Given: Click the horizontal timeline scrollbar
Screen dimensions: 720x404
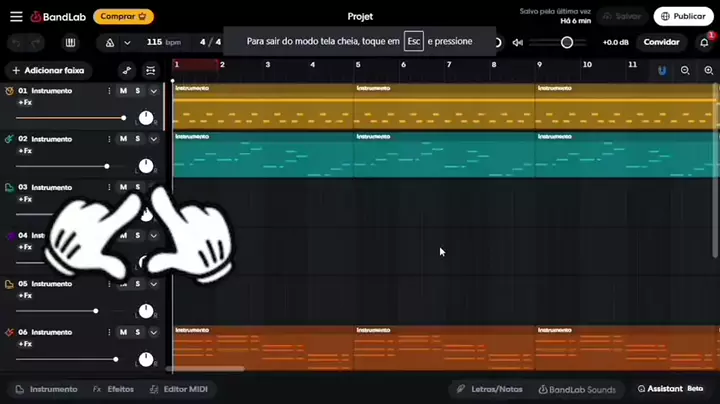Looking at the screenshot, I should pyautogui.click(x=205, y=369).
